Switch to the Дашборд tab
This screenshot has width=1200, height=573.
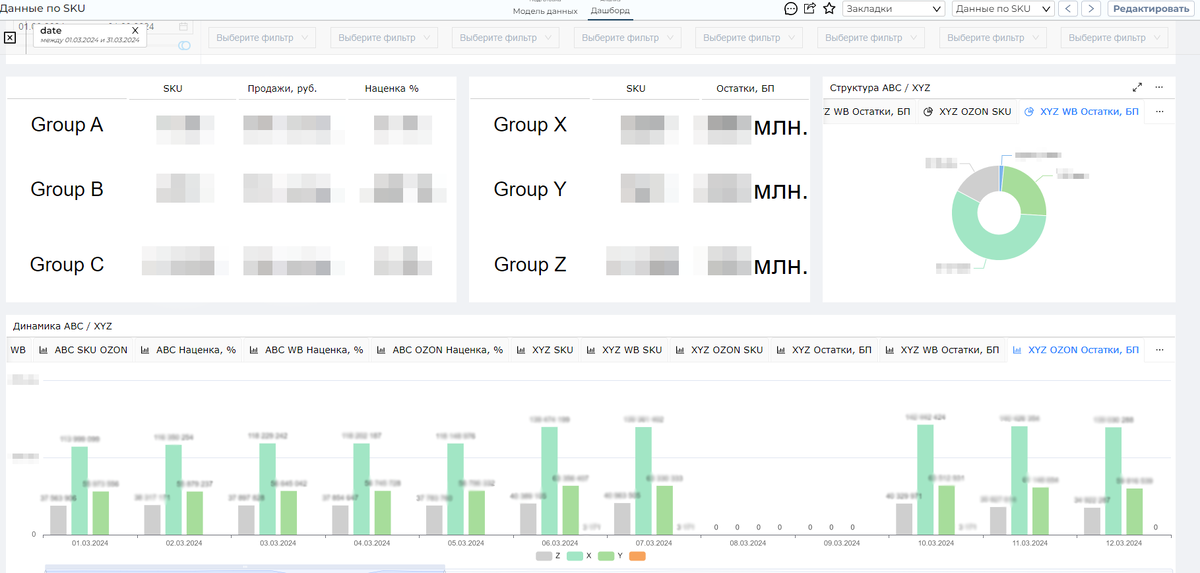tap(610, 11)
